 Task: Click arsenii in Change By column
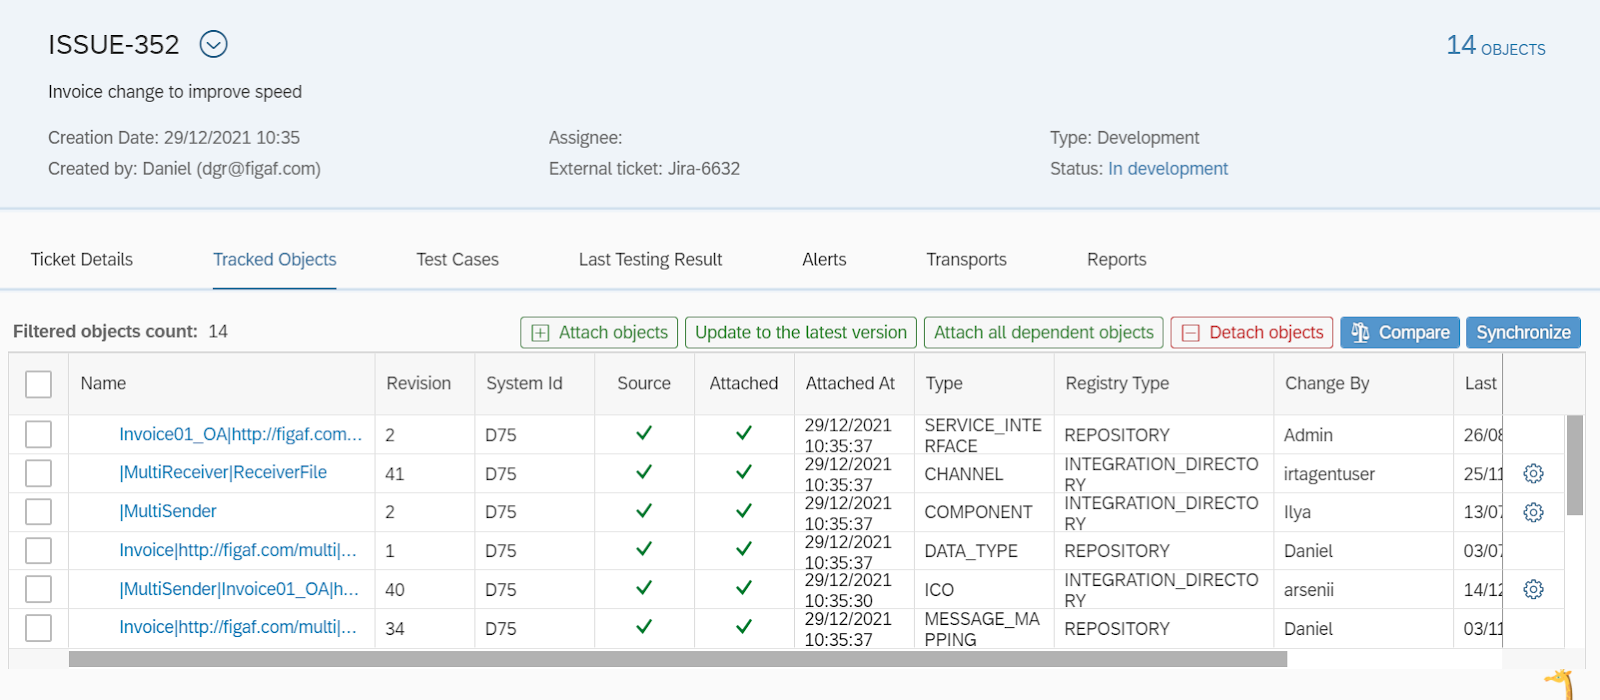pyautogui.click(x=1309, y=590)
